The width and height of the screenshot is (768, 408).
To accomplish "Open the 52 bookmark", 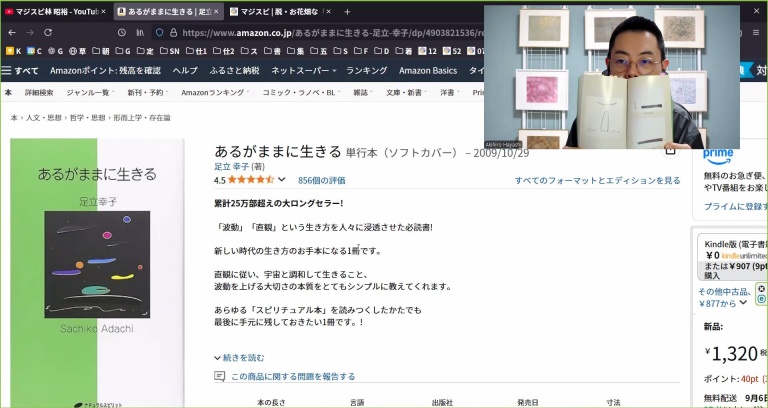I will tap(451, 51).
